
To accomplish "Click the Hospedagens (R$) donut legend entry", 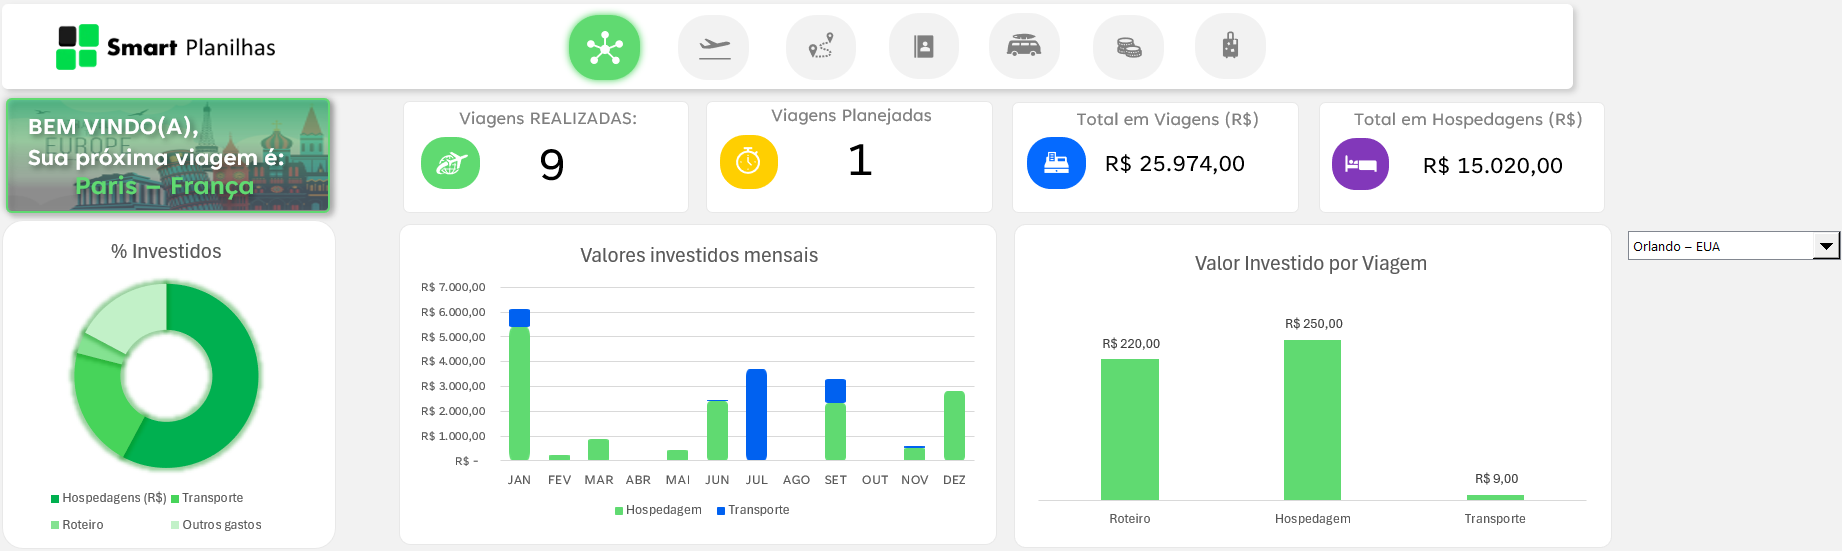I will click(109, 498).
